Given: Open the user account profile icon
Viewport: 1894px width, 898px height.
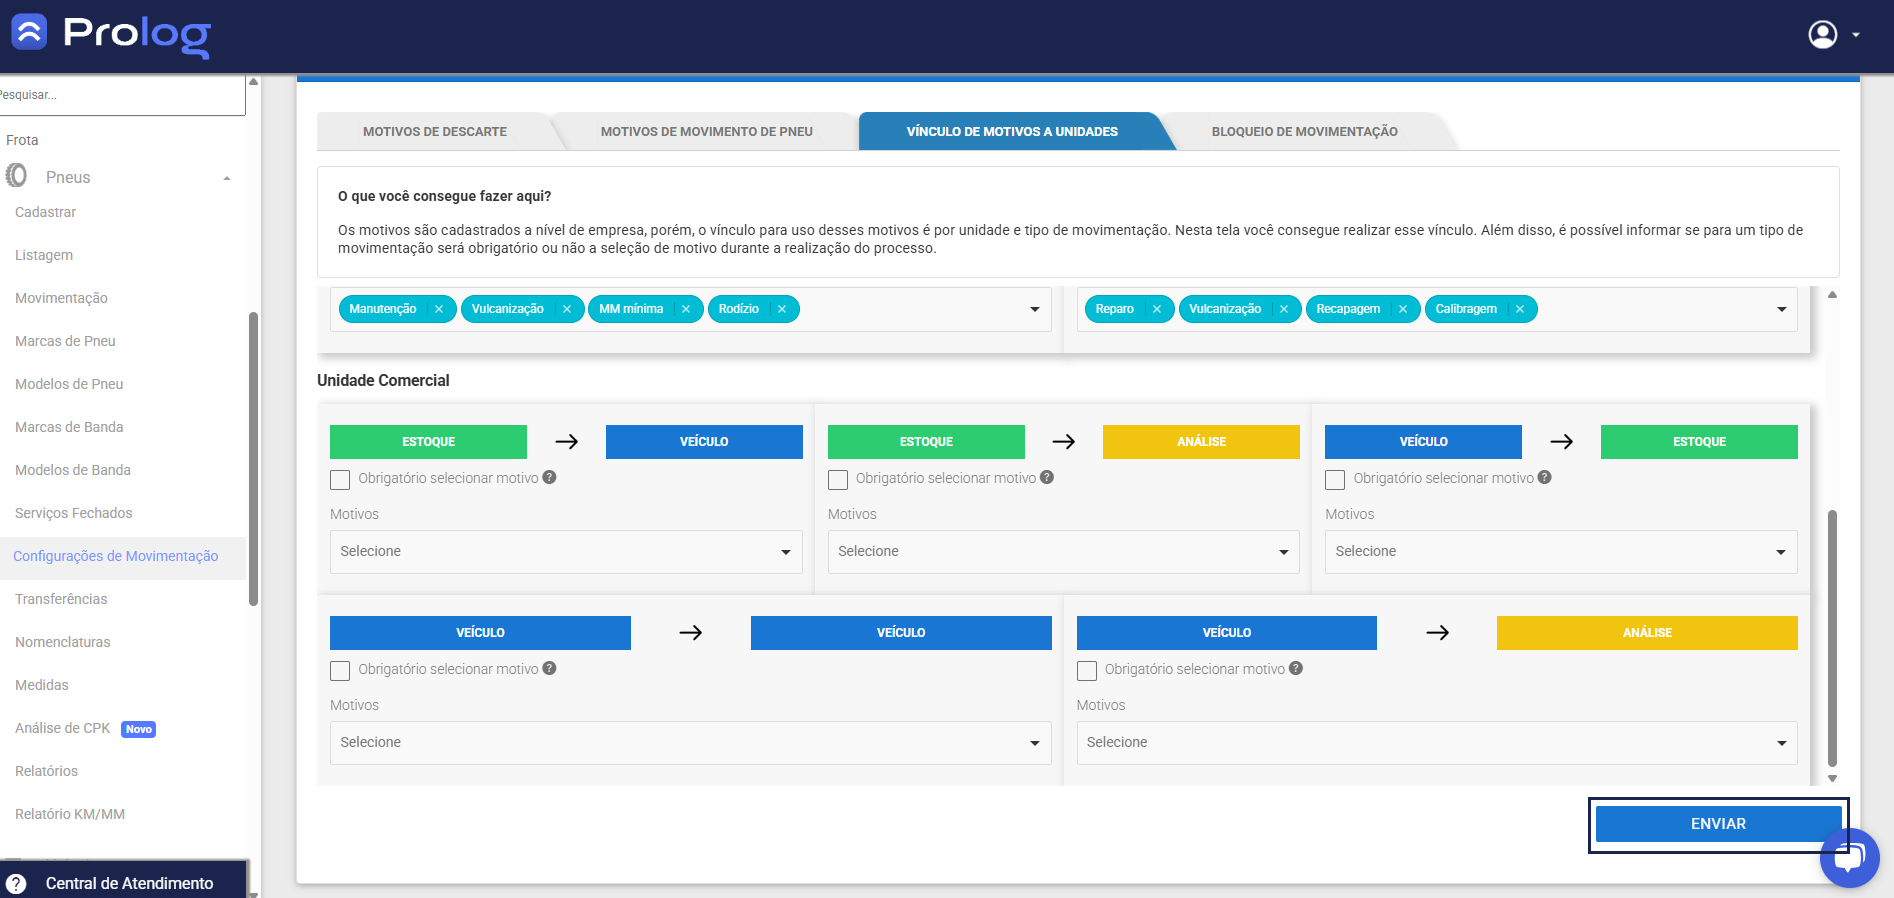Looking at the screenshot, I should (1823, 34).
